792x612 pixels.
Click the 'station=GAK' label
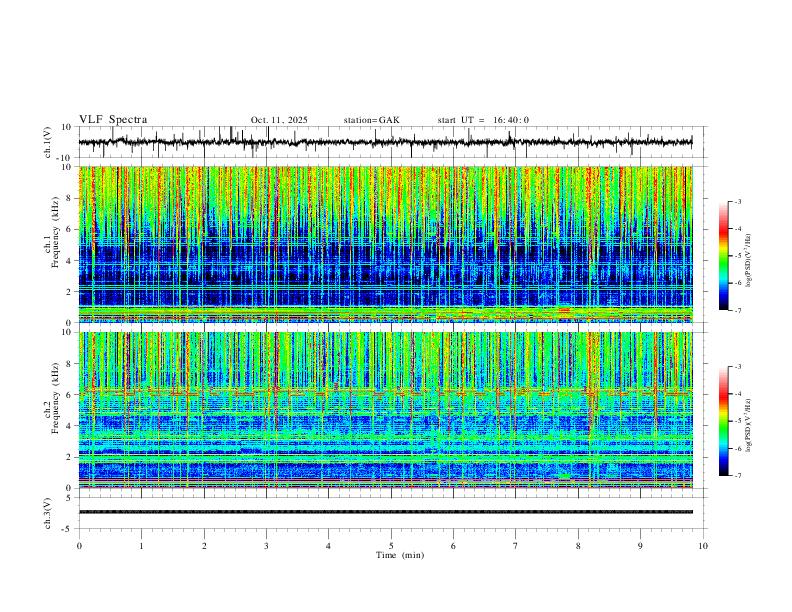pos(371,120)
